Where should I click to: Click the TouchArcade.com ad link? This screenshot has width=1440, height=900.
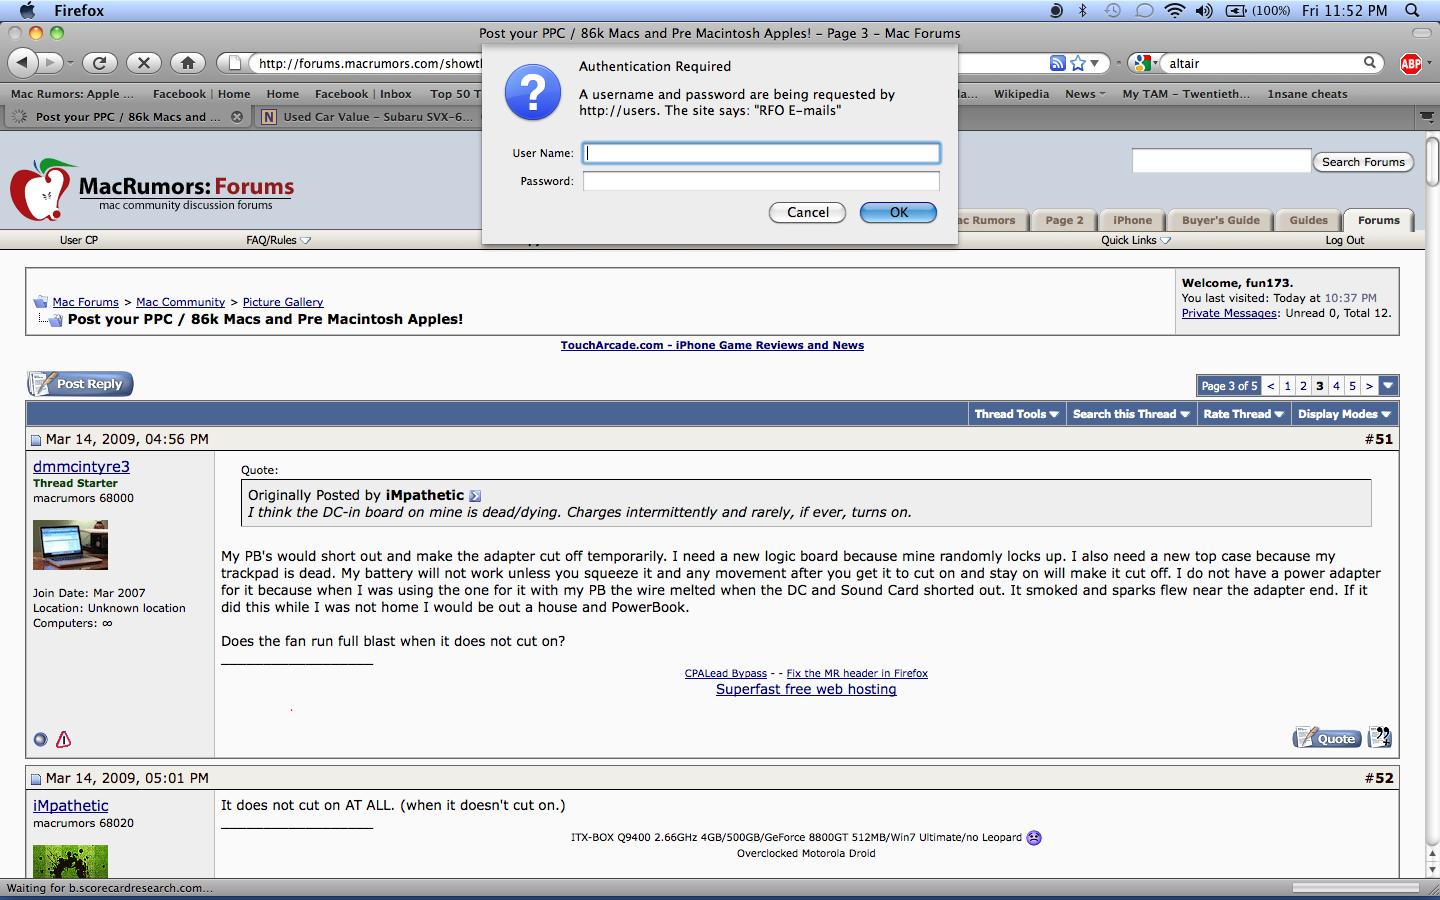(712, 345)
